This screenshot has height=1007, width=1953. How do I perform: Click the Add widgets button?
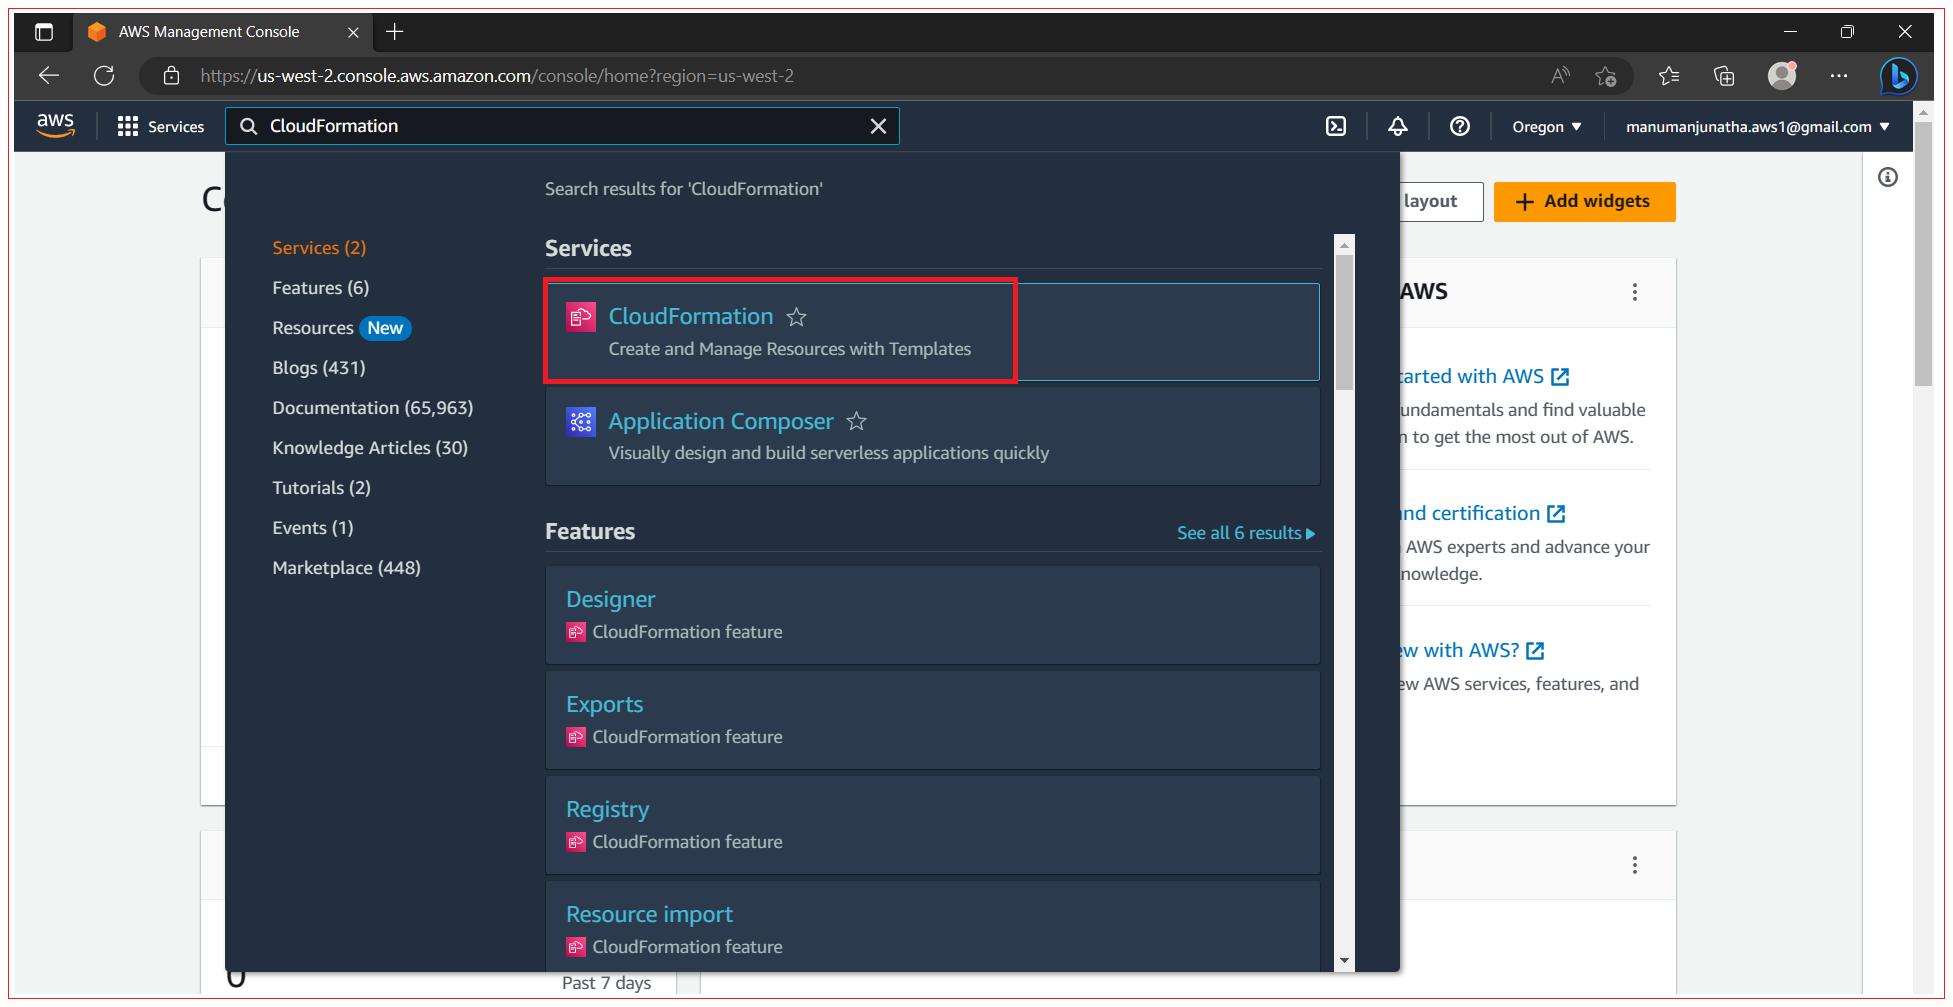[x=1584, y=201]
